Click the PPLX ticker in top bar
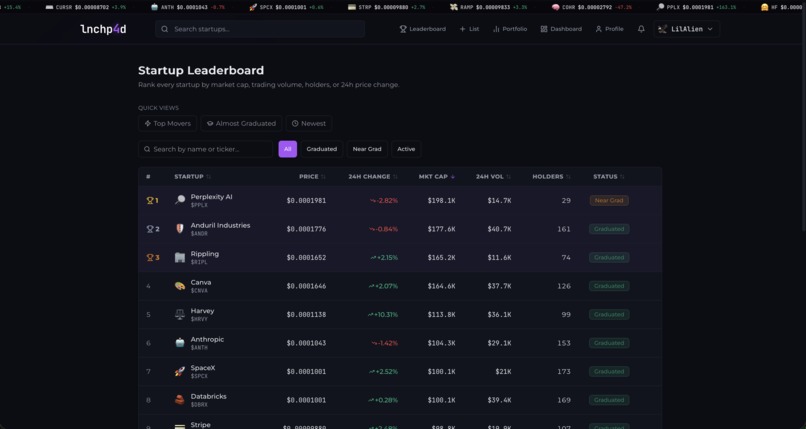This screenshot has width=806, height=429. click(x=696, y=7)
